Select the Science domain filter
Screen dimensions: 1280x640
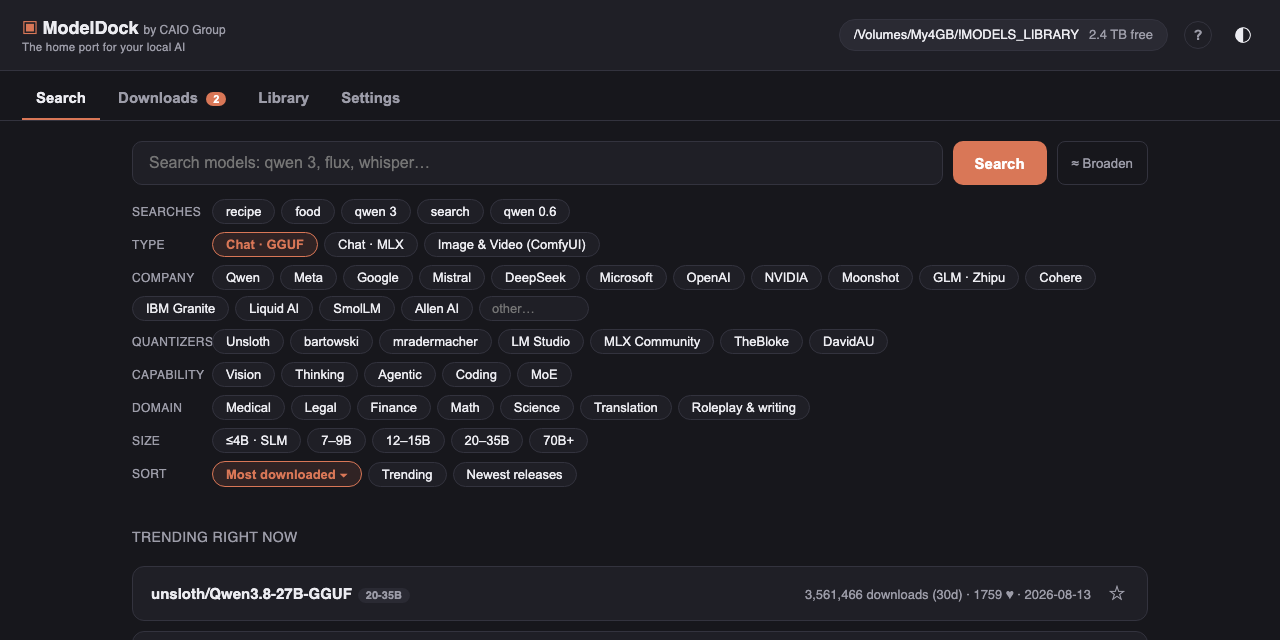pos(537,407)
